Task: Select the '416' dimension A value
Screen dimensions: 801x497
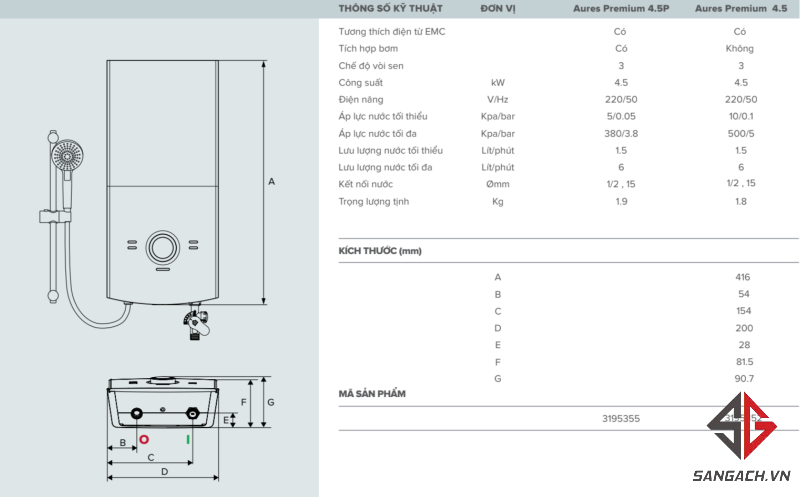Action: coord(743,277)
